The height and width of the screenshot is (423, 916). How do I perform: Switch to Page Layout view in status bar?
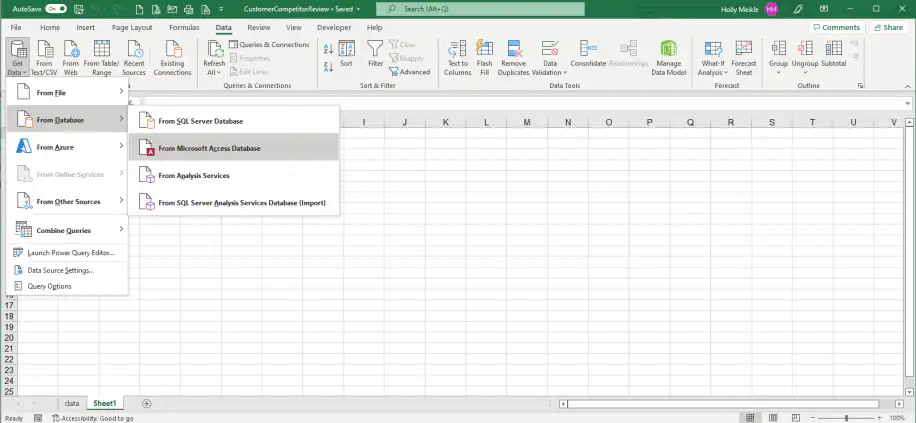coord(773,418)
